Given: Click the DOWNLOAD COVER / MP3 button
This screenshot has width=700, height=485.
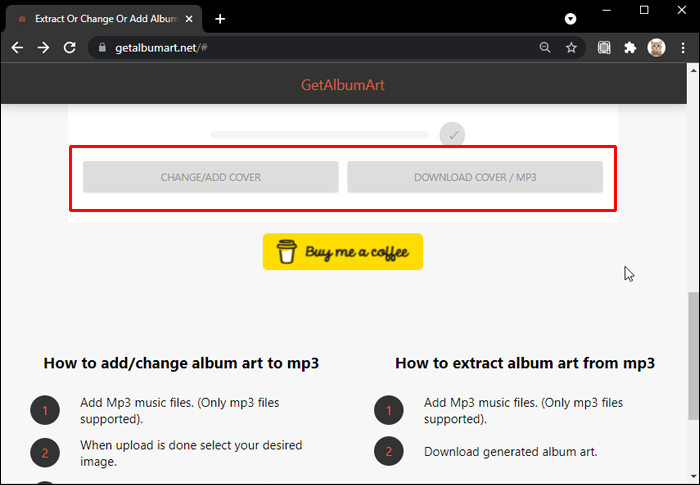Looking at the screenshot, I should tap(475, 177).
